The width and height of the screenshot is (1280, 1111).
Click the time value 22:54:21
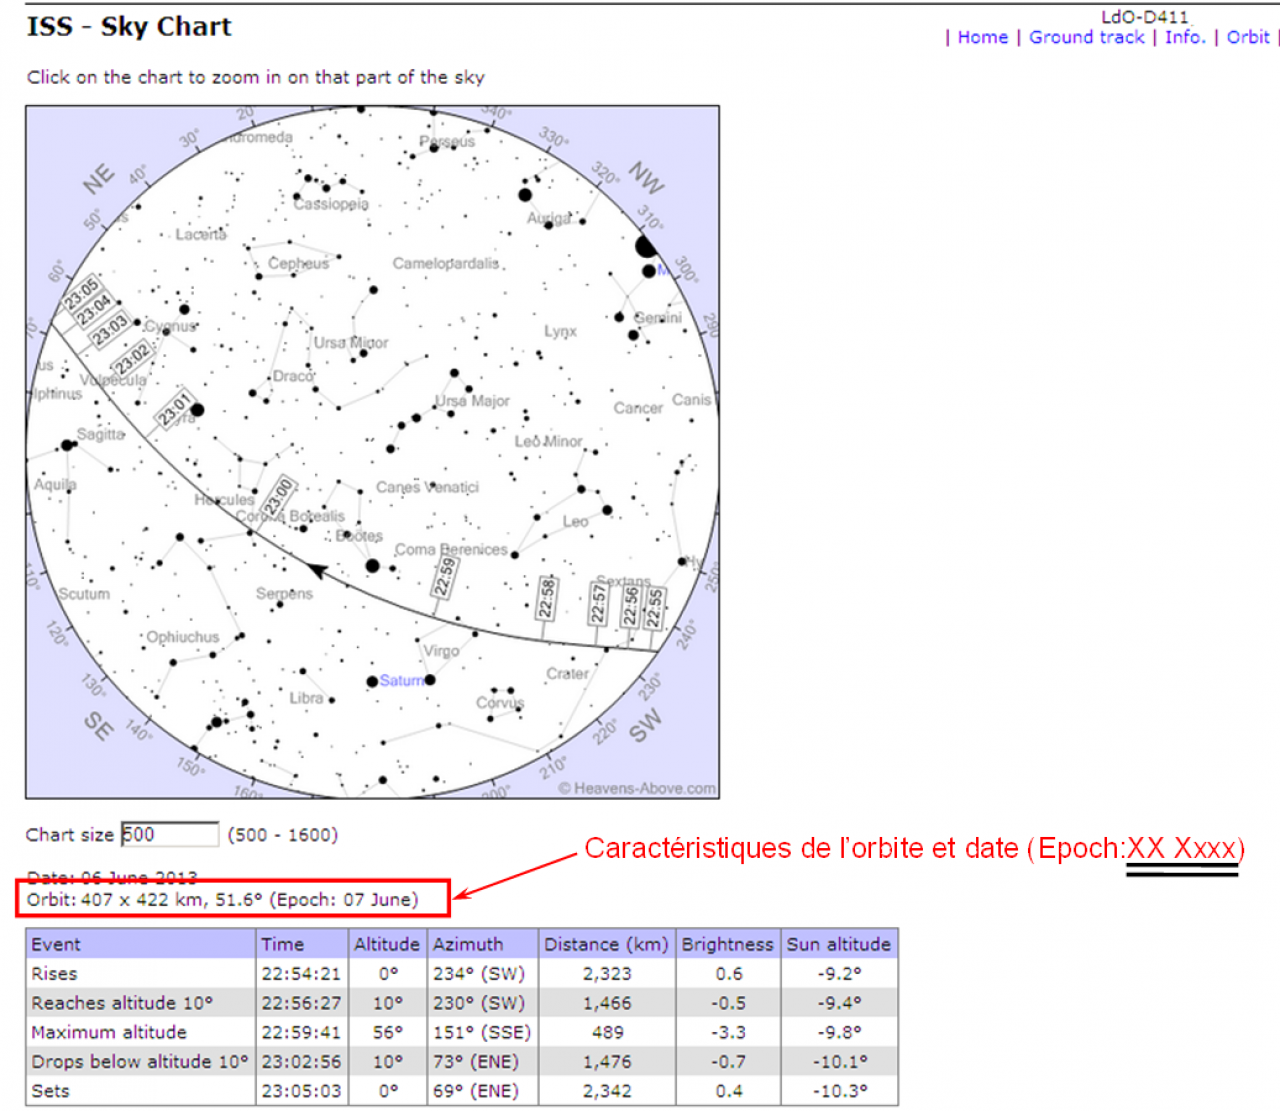coord(301,973)
